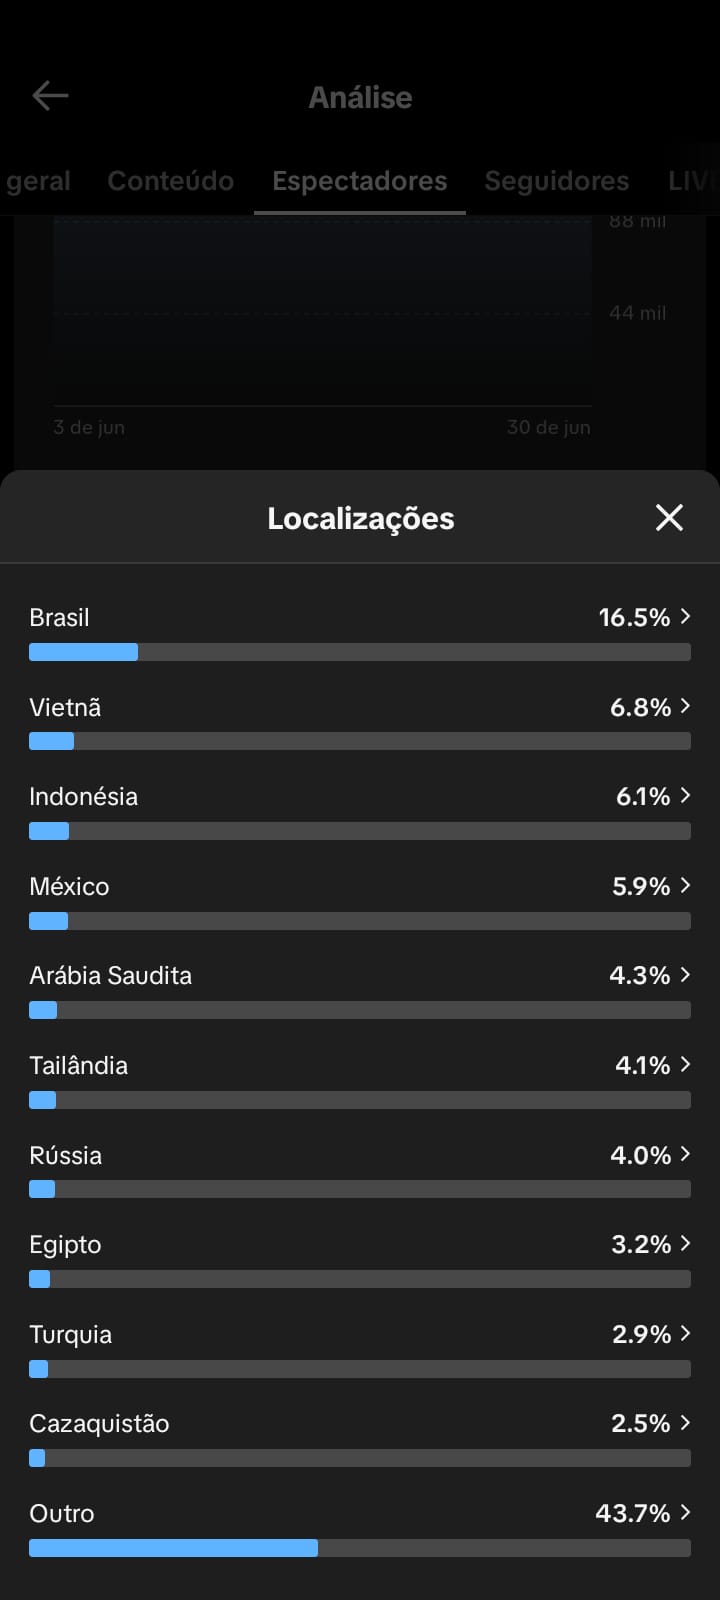
Task: Expand the Outro 43.7% chevron
Action: pos(685,1513)
